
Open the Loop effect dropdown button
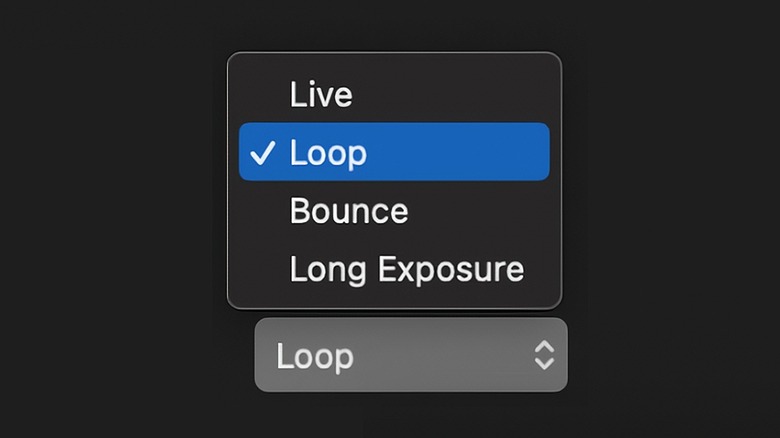click(x=411, y=355)
